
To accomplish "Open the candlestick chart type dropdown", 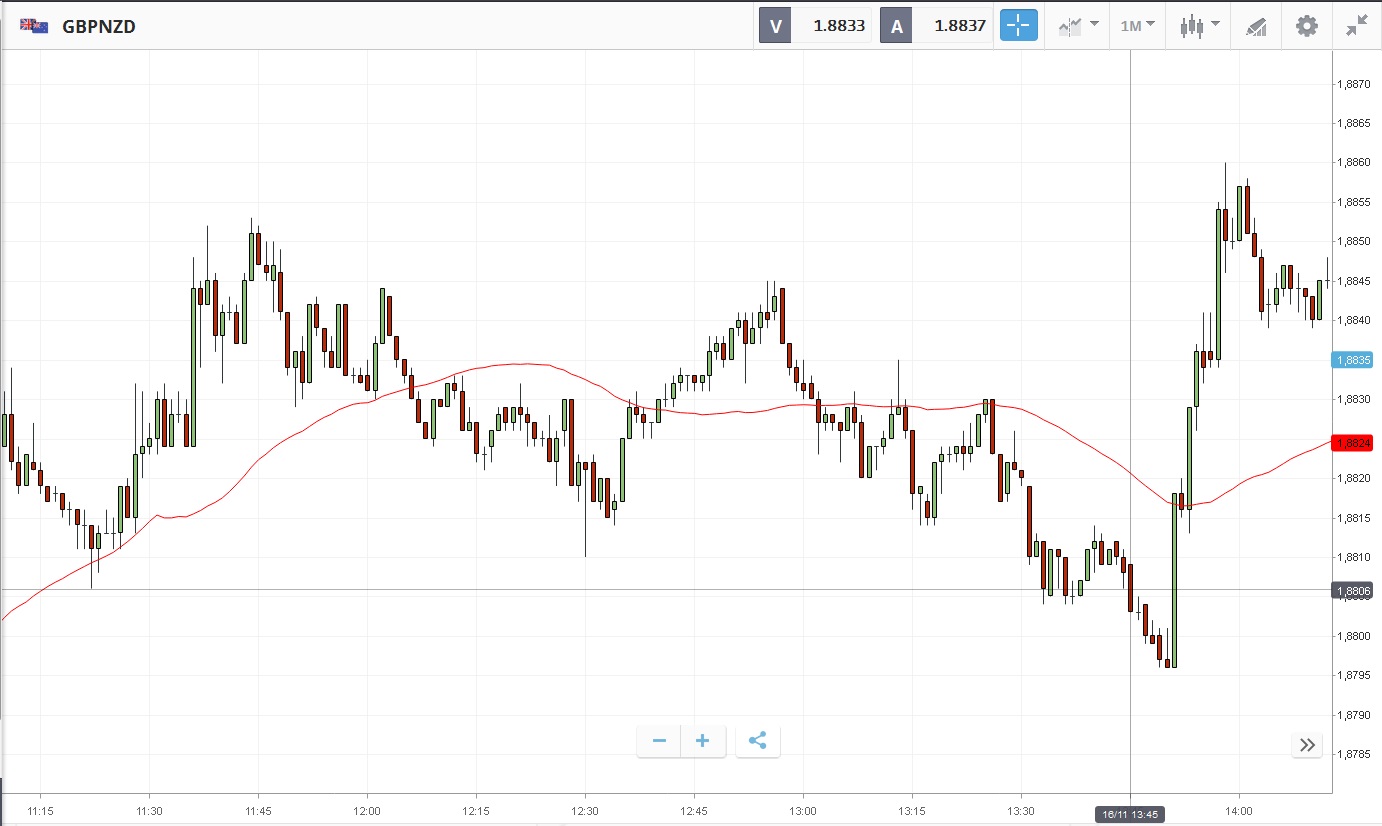I will 1199,26.
